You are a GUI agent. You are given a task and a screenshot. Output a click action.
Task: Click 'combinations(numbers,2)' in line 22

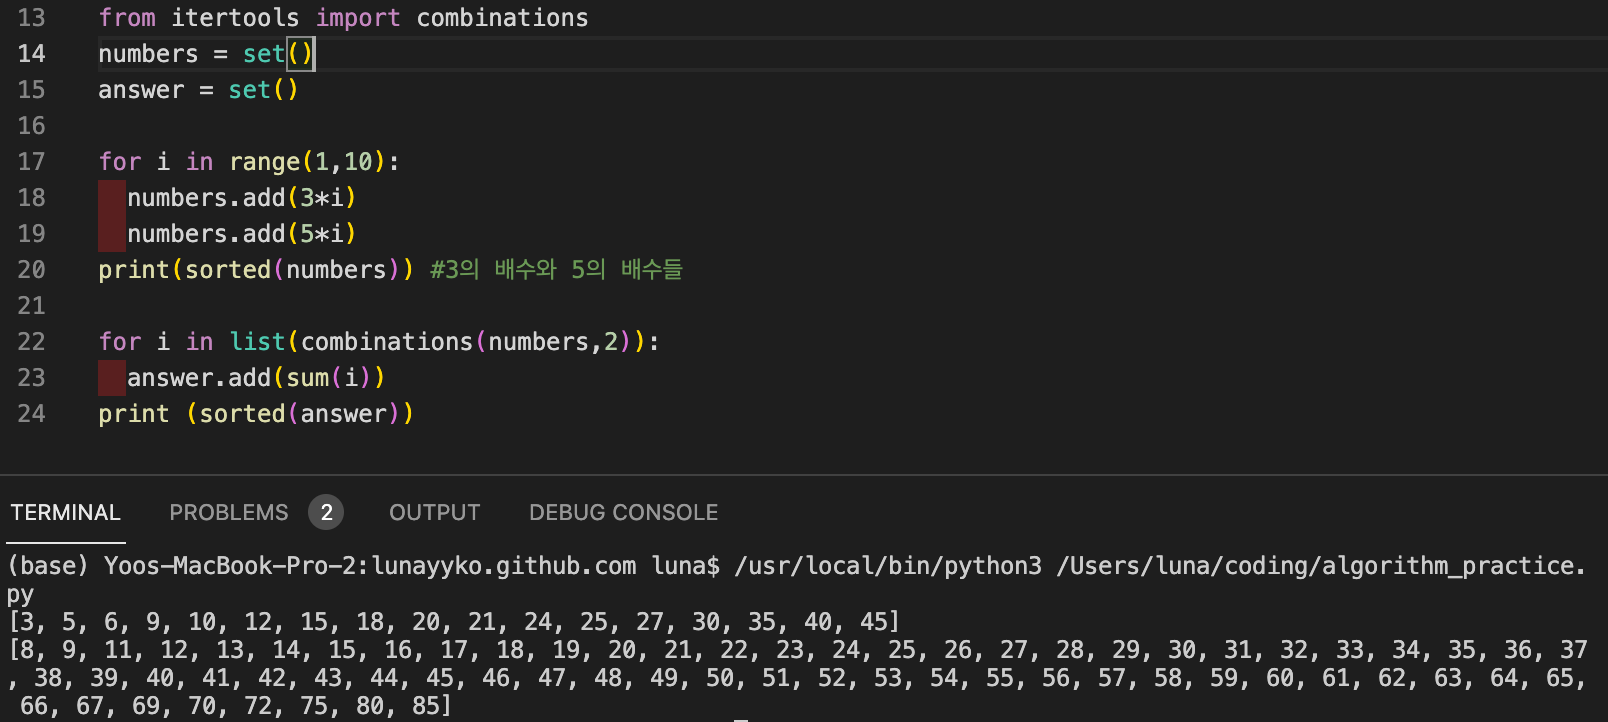[x=466, y=342]
